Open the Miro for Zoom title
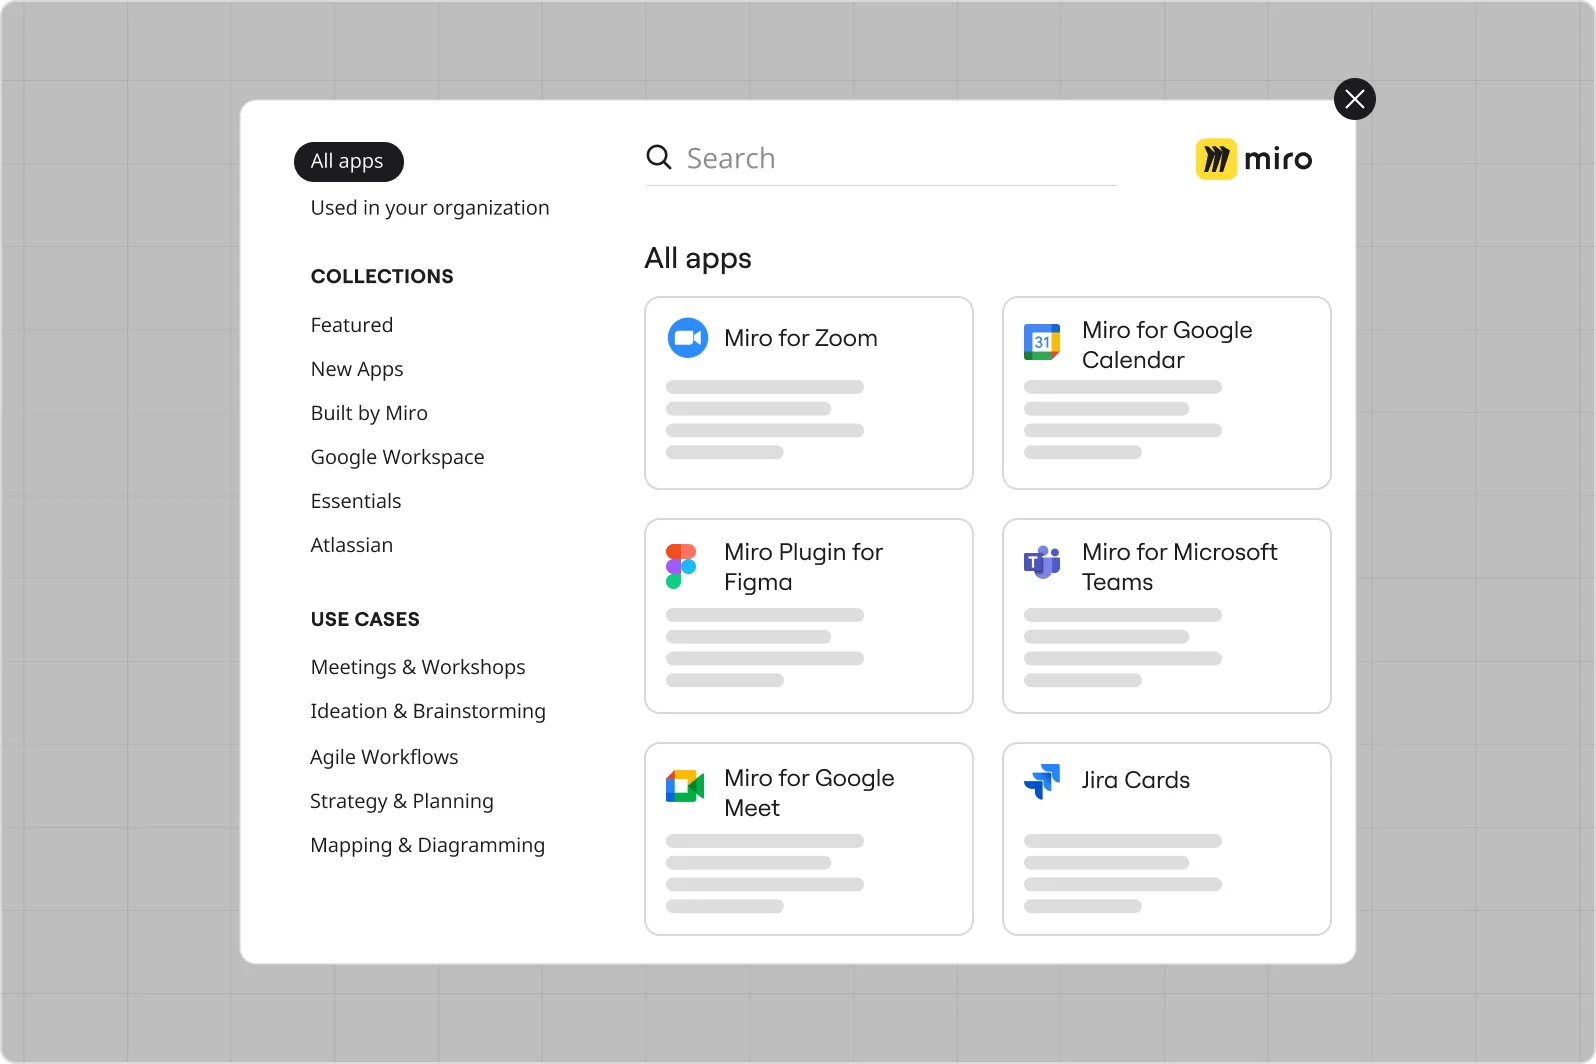The width and height of the screenshot is (1596, 1064). [x=801, y=338]
